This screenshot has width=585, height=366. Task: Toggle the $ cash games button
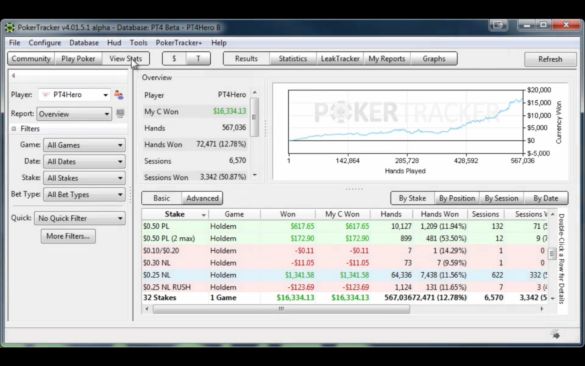pyautogui.click(x=174, y=59)
